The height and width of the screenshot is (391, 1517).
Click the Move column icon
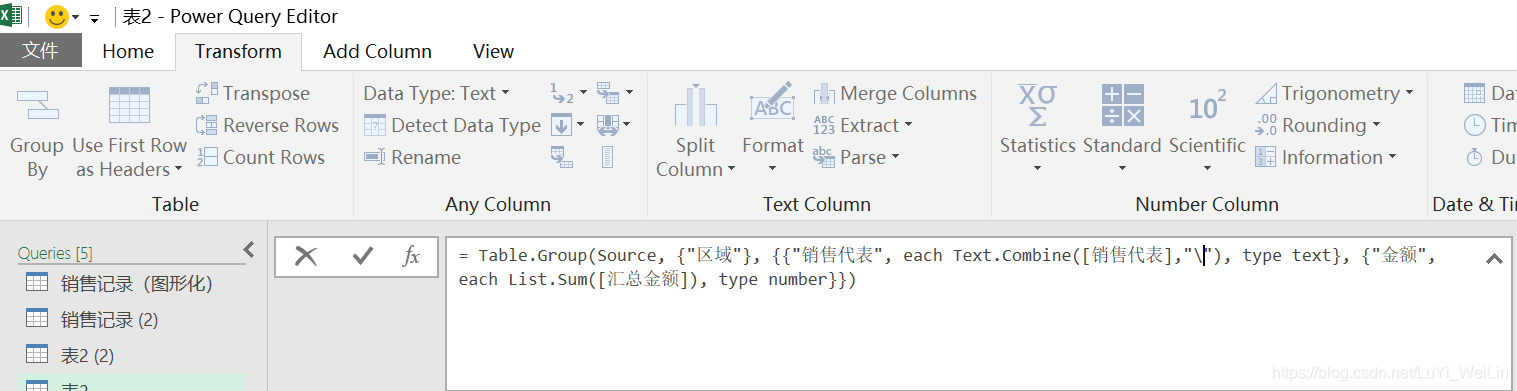coord(609,125)
